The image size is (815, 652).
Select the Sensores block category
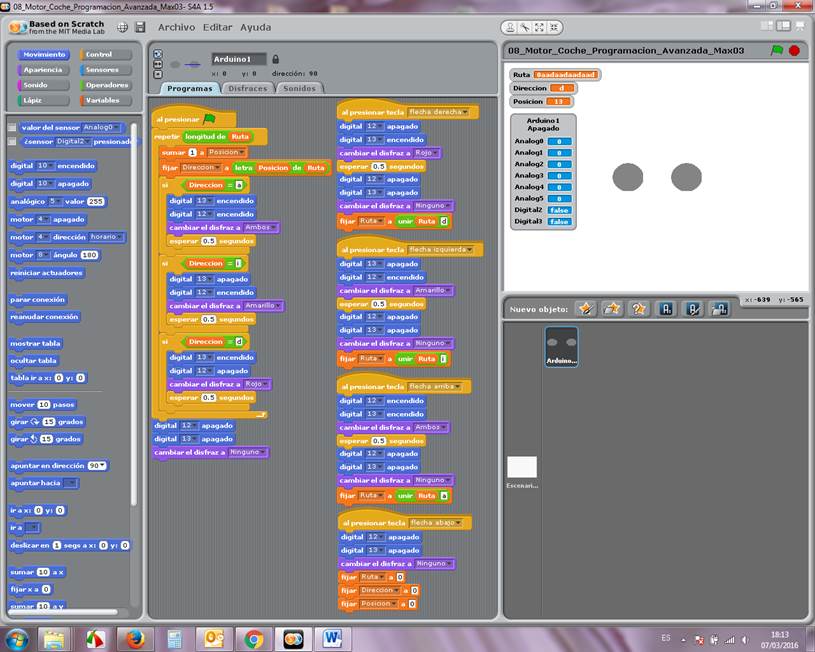[106, 70]
